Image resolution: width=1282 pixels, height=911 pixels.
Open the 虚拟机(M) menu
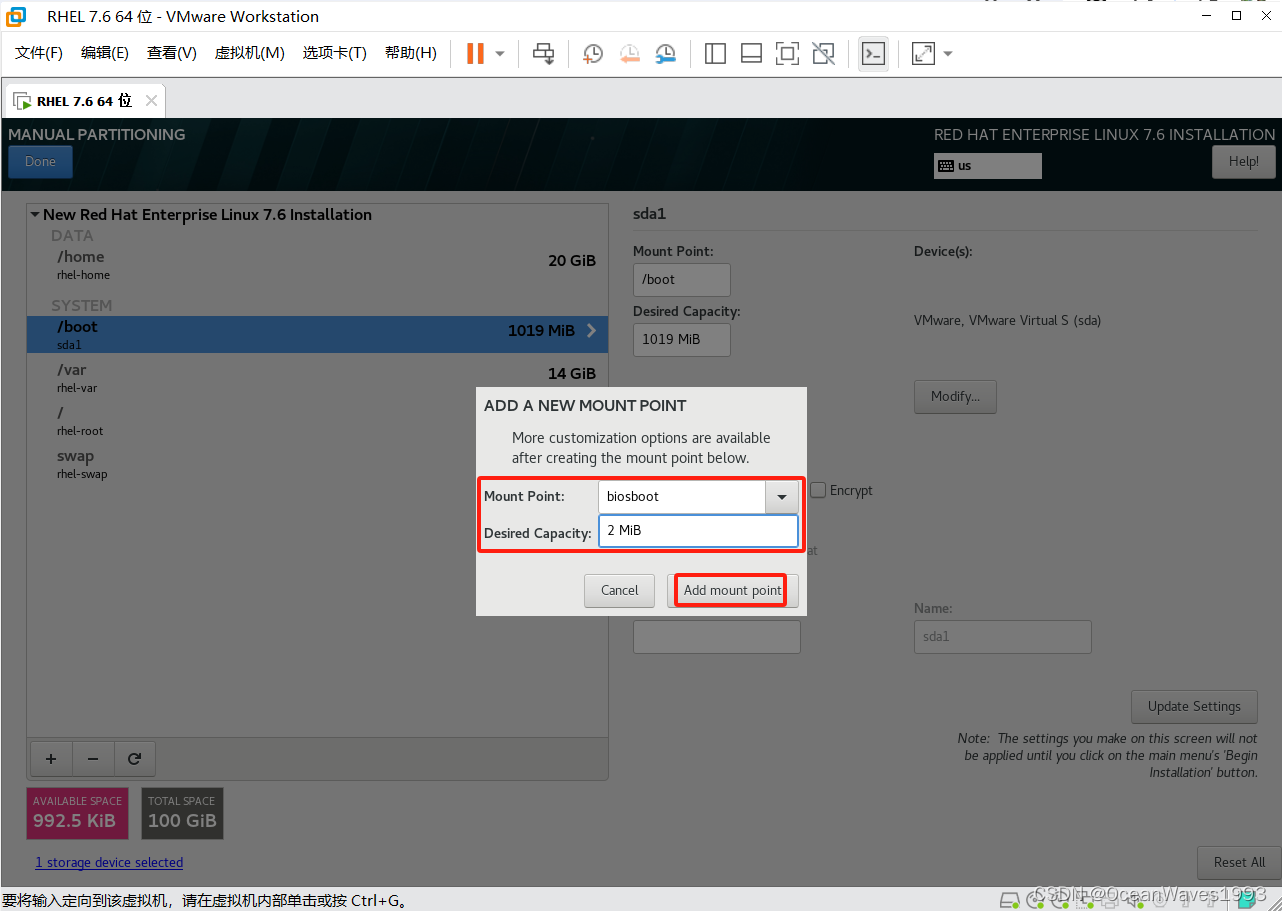point(250,53)
